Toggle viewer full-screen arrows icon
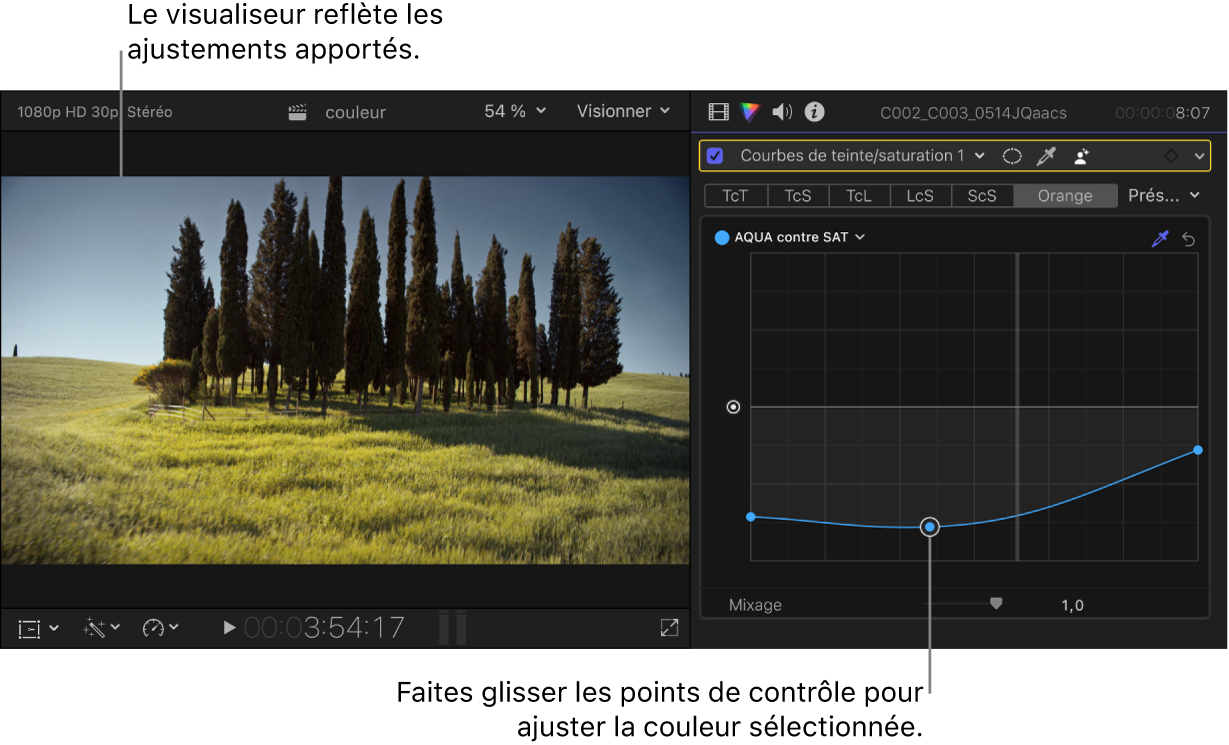 (669, 628)
